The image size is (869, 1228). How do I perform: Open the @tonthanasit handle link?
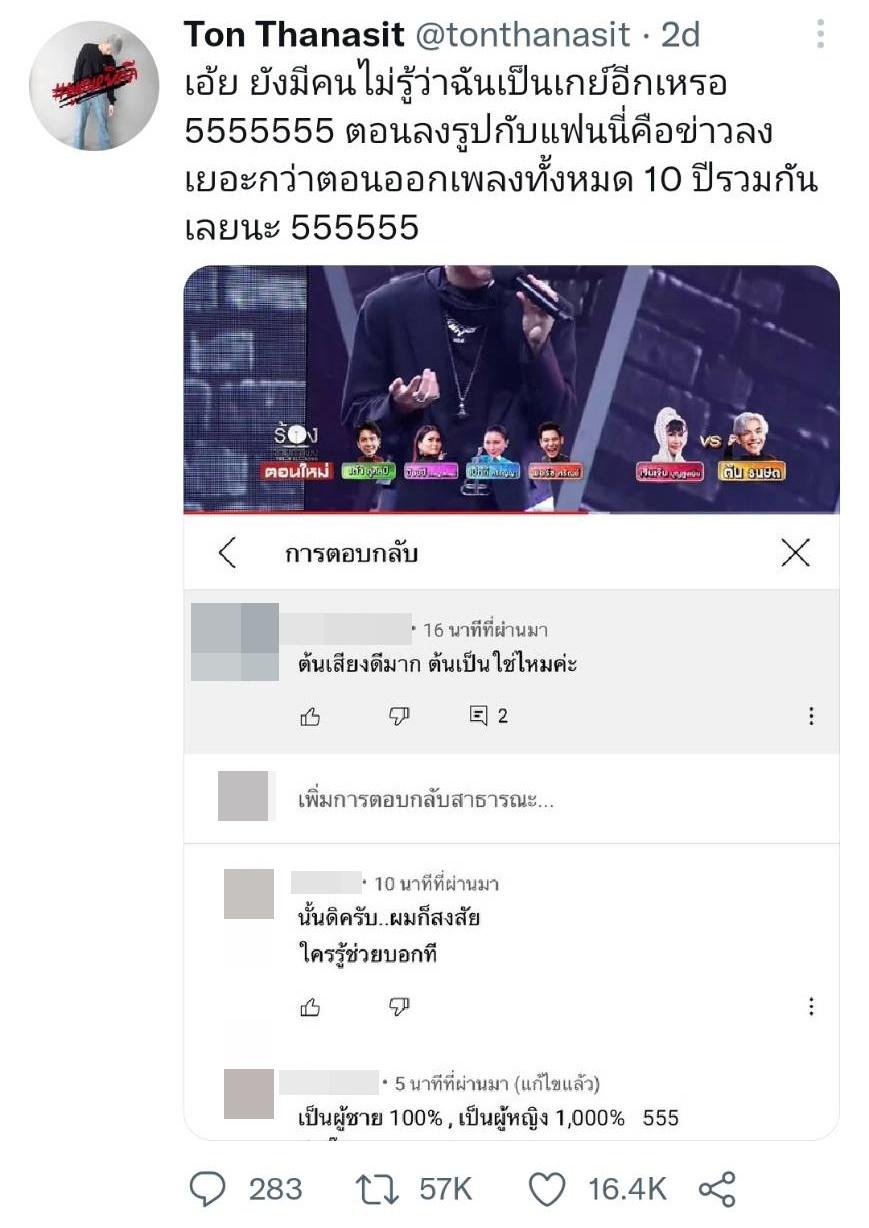(523, 35)
